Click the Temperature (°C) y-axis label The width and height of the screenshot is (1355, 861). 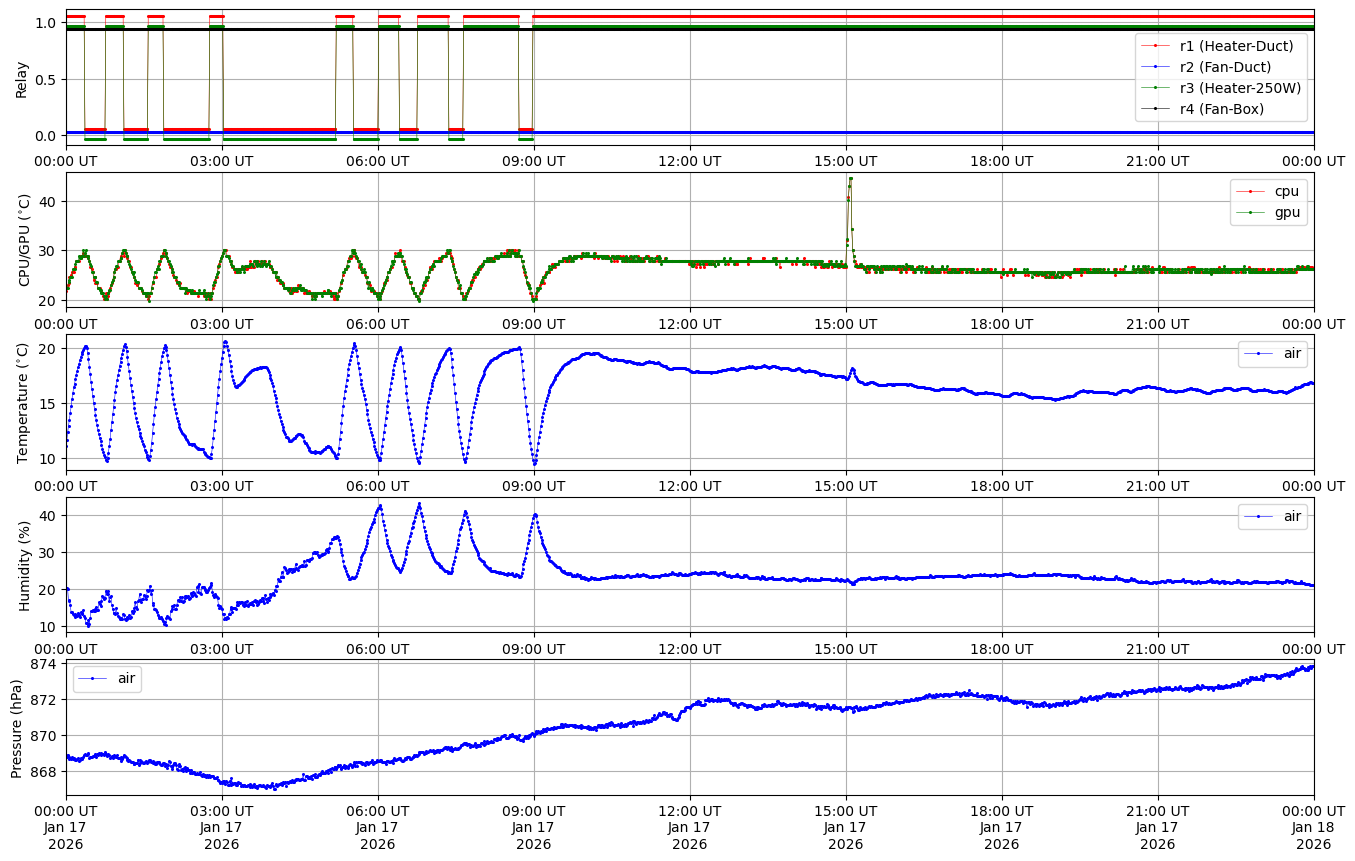tap(22, 403)
